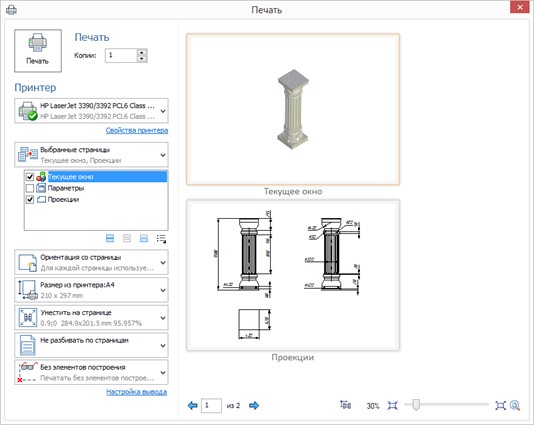534x425 pixels.
Task: Click the fit-to-window icon right of slider
Action: click(x=500, y=405)
